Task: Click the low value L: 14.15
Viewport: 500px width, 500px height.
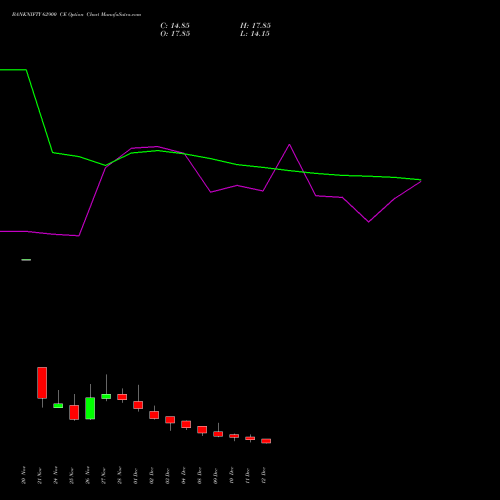Action: pyautogui.click(x=255, y=34)
